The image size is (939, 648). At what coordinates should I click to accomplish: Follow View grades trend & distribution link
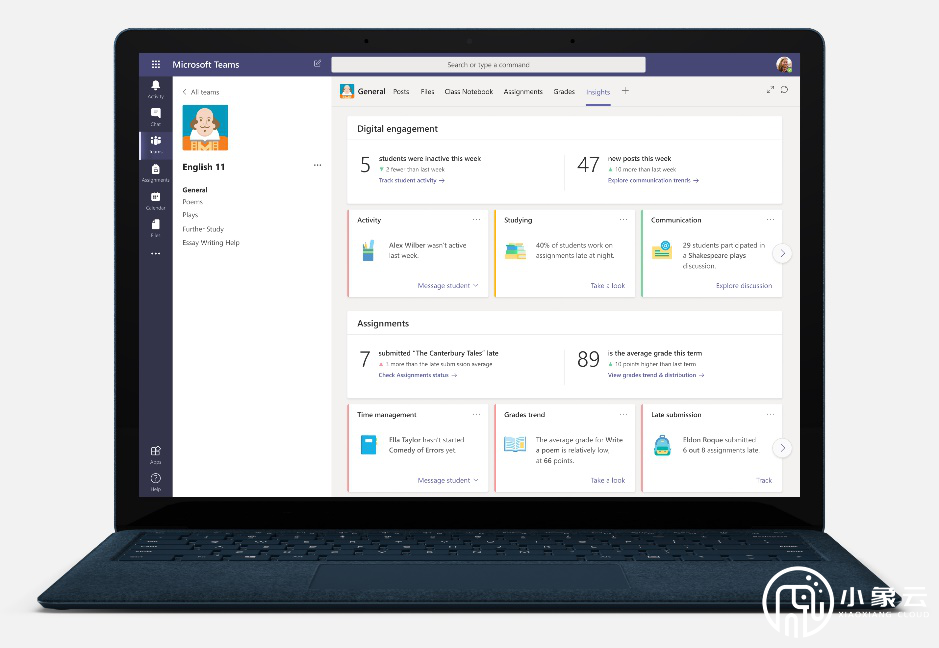coord(656,375)
